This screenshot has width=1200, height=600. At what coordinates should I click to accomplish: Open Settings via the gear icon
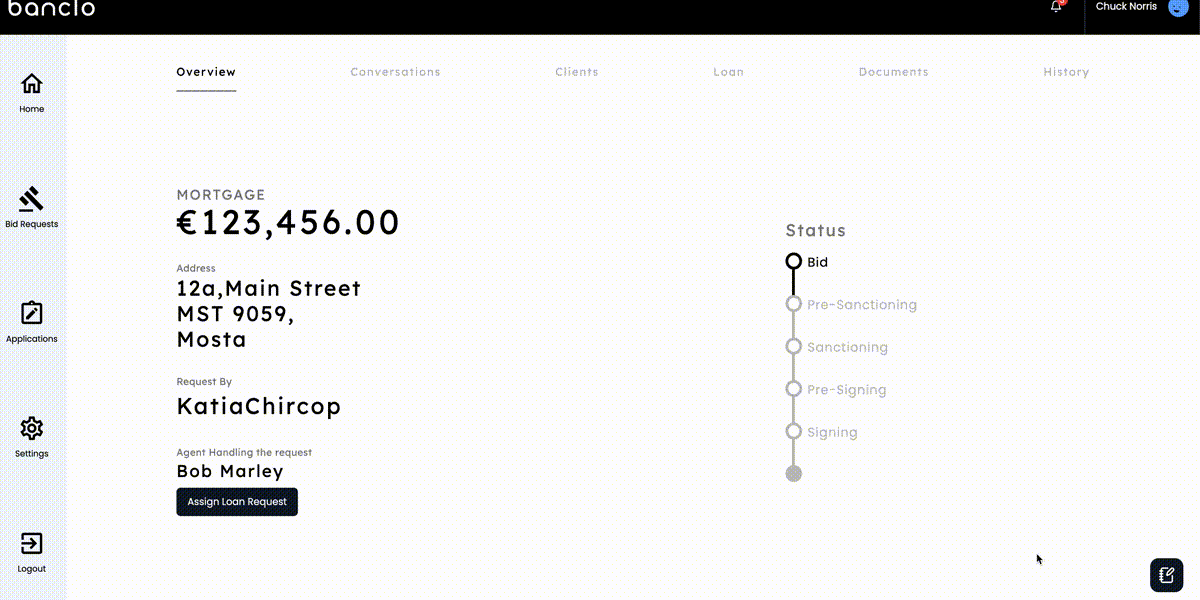(x=32, y=429)
